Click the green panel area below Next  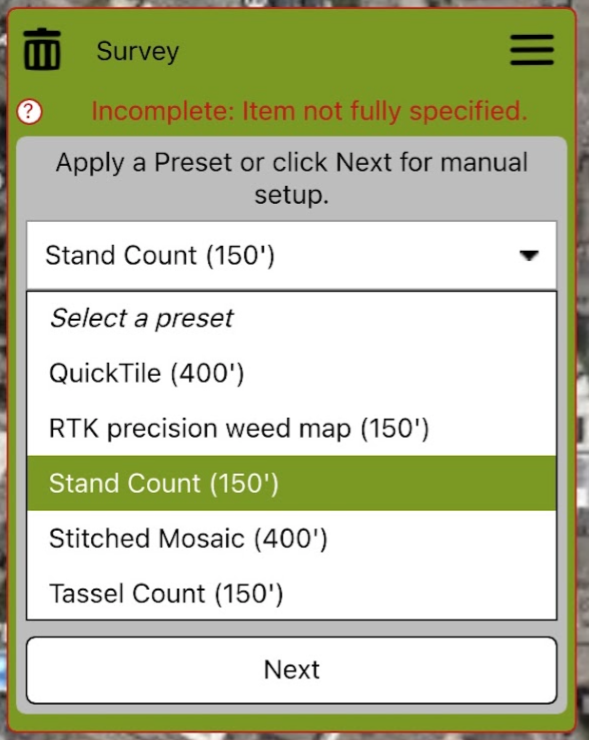pos(292,723)
